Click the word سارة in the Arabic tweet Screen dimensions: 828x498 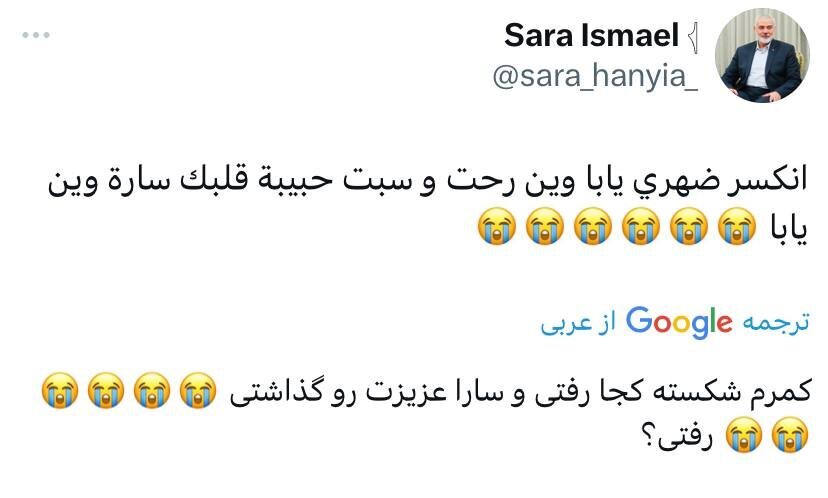tap(126, 181)
